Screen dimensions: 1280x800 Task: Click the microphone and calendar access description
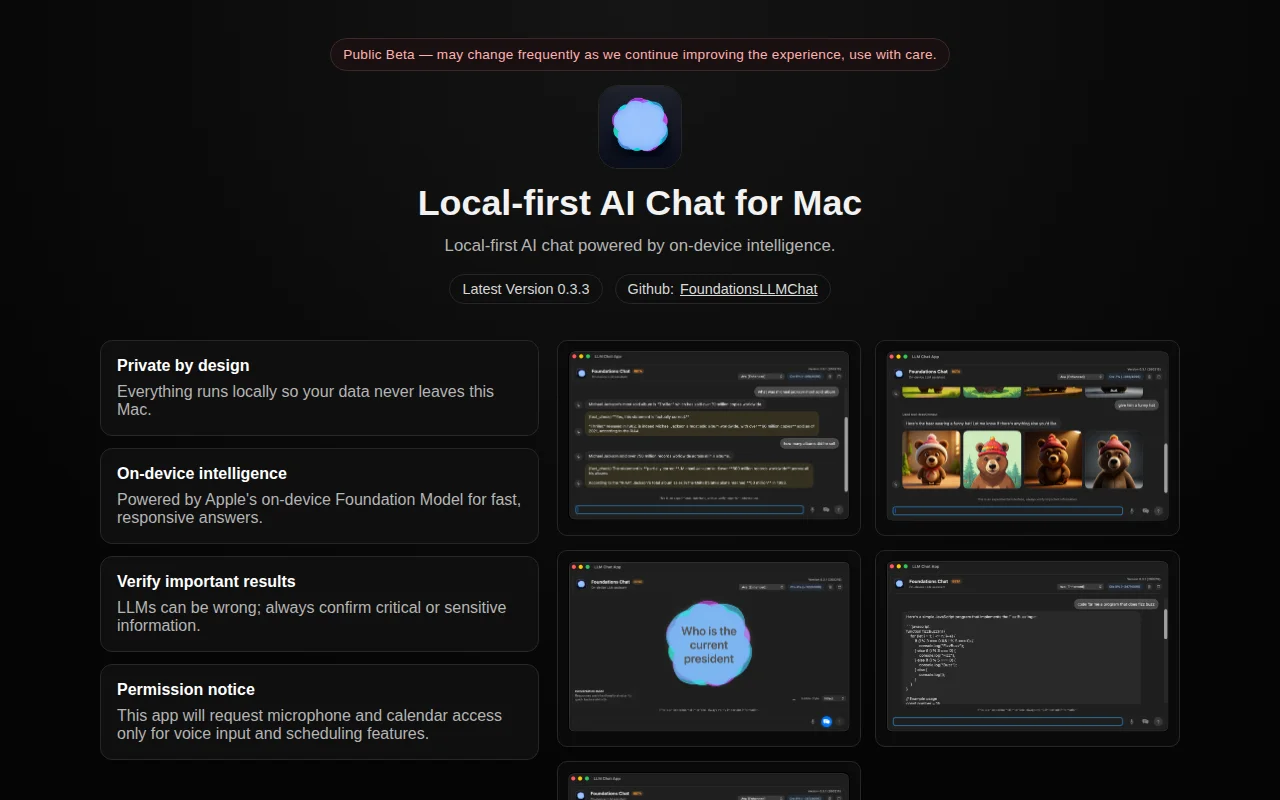coord(310,724)
